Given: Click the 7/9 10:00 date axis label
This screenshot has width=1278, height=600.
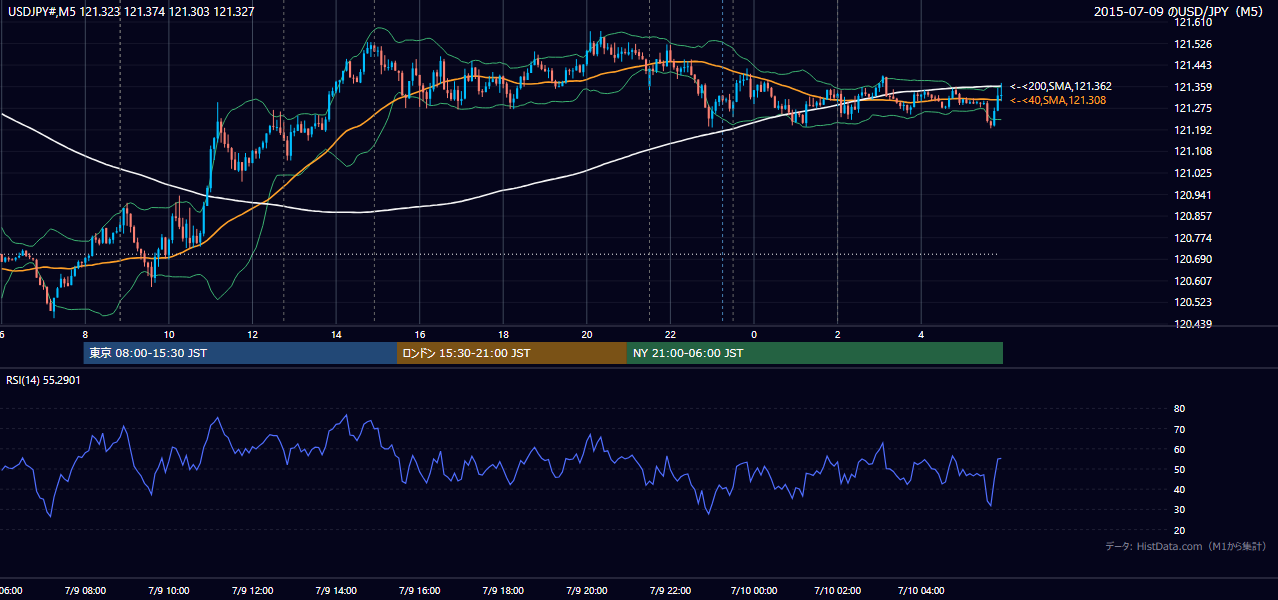Looking at the screenshot, I should coord(169,591).
